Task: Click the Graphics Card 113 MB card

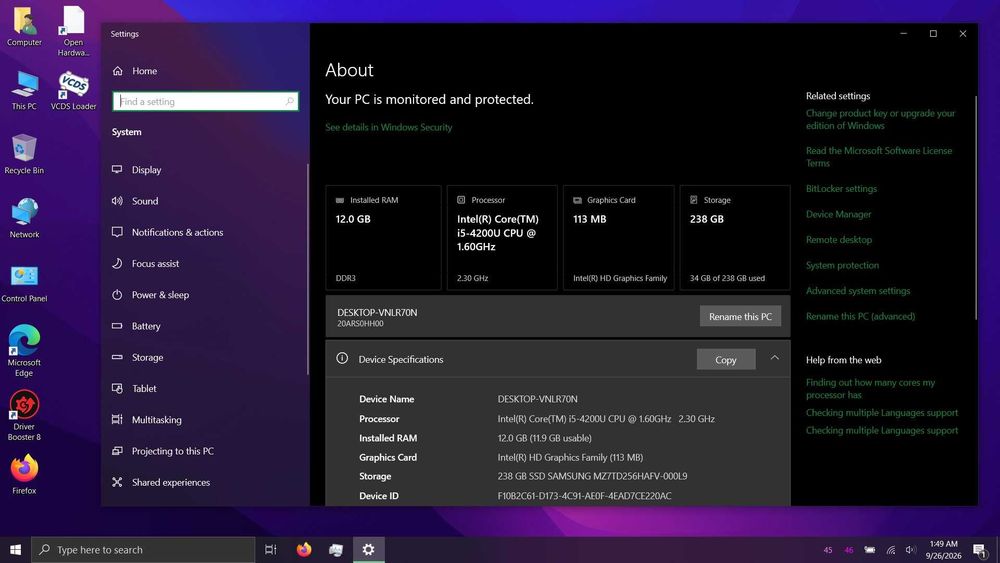Action: pyautogui.click(x=619, y=238)
